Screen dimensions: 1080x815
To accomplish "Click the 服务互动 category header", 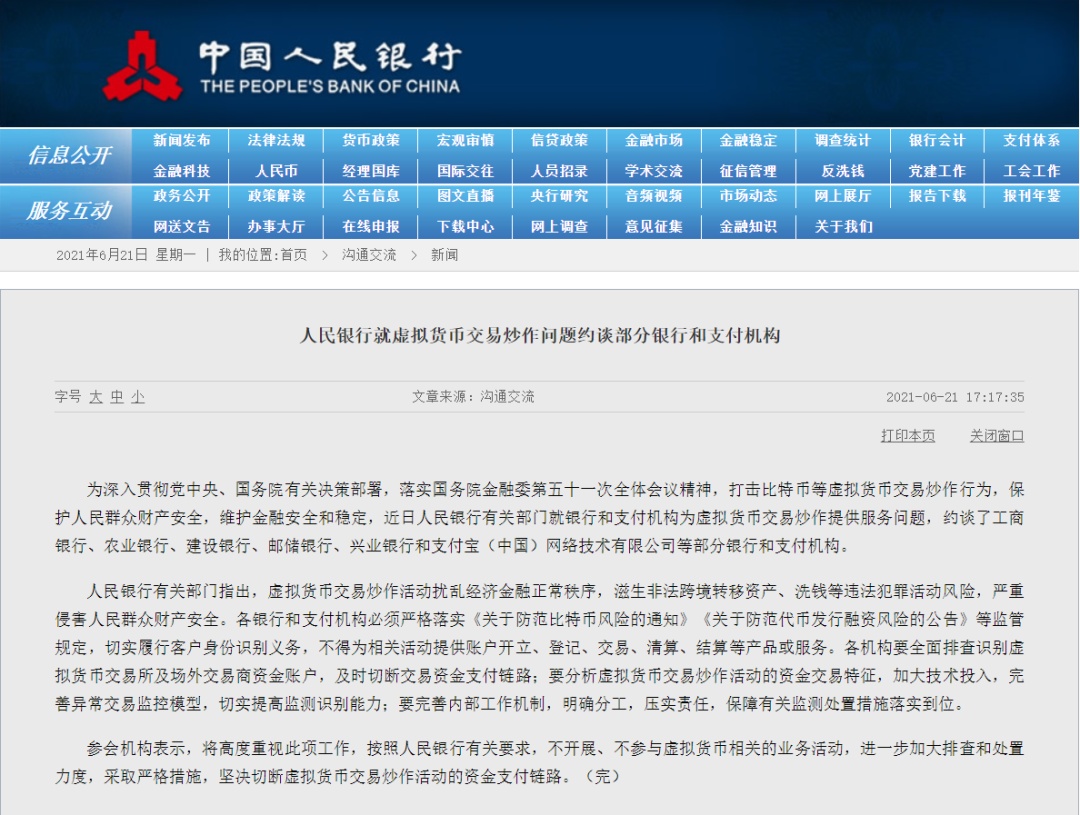I will point(69,211).
